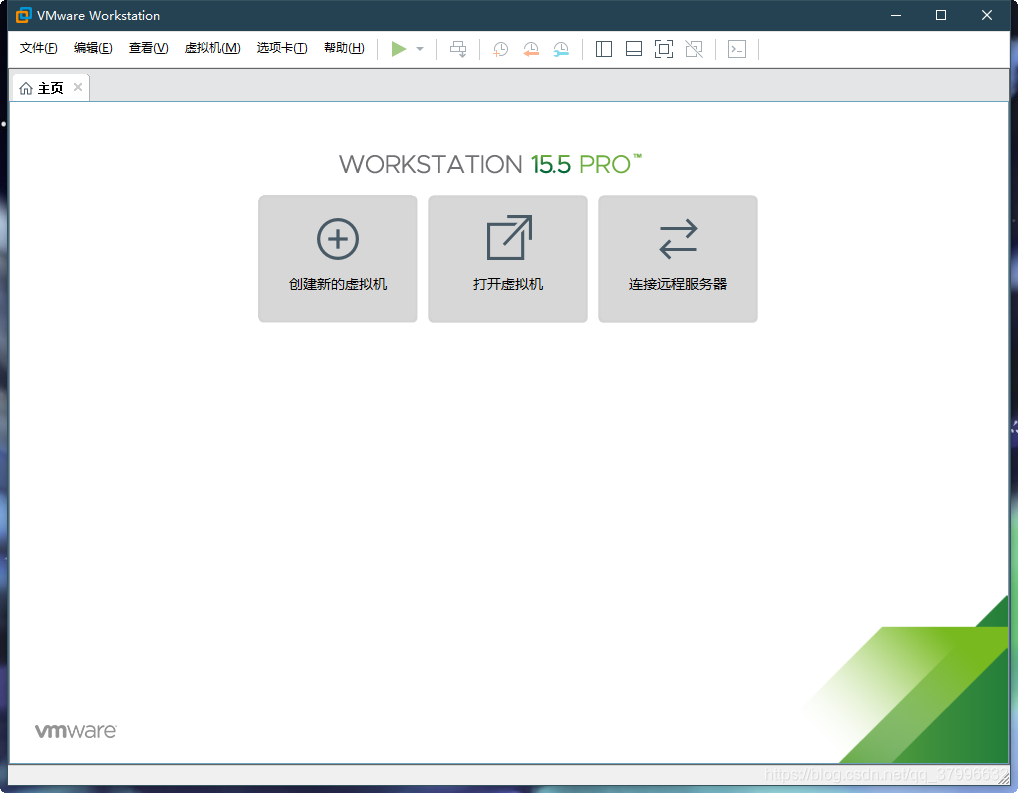This screenshot has height=793, width=1018.
Task: Select the 主页 home tab
Action: (x=51, y=88)
